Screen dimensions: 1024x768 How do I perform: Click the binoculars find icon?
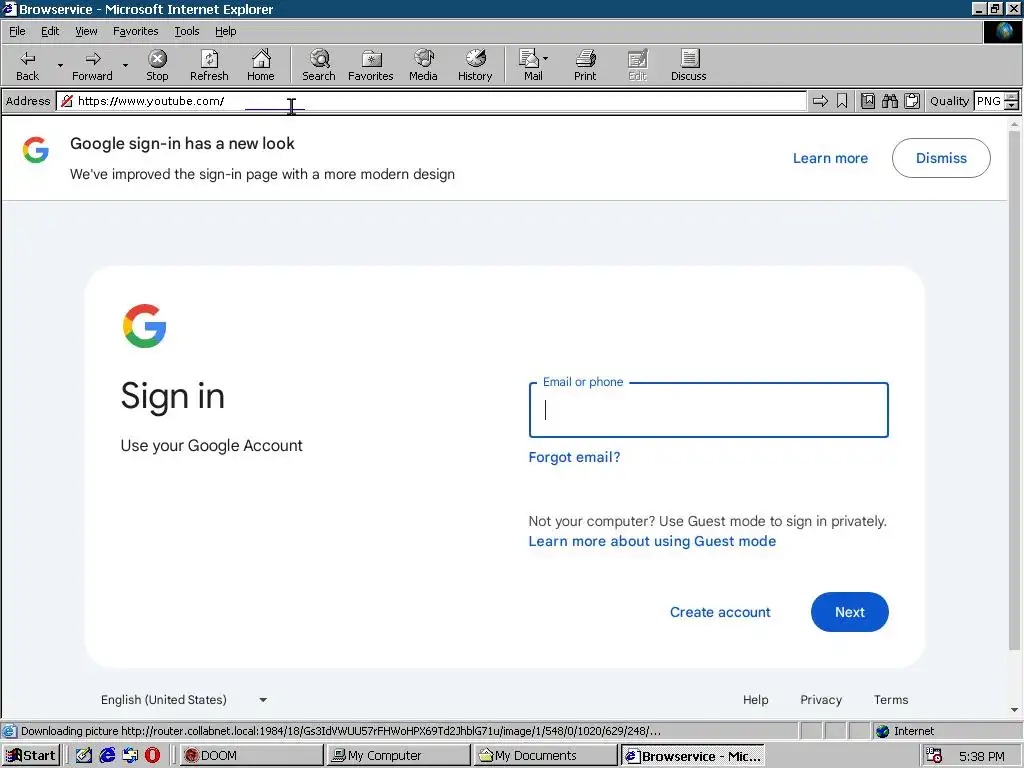pyautogui.click(x=889, y=101)
